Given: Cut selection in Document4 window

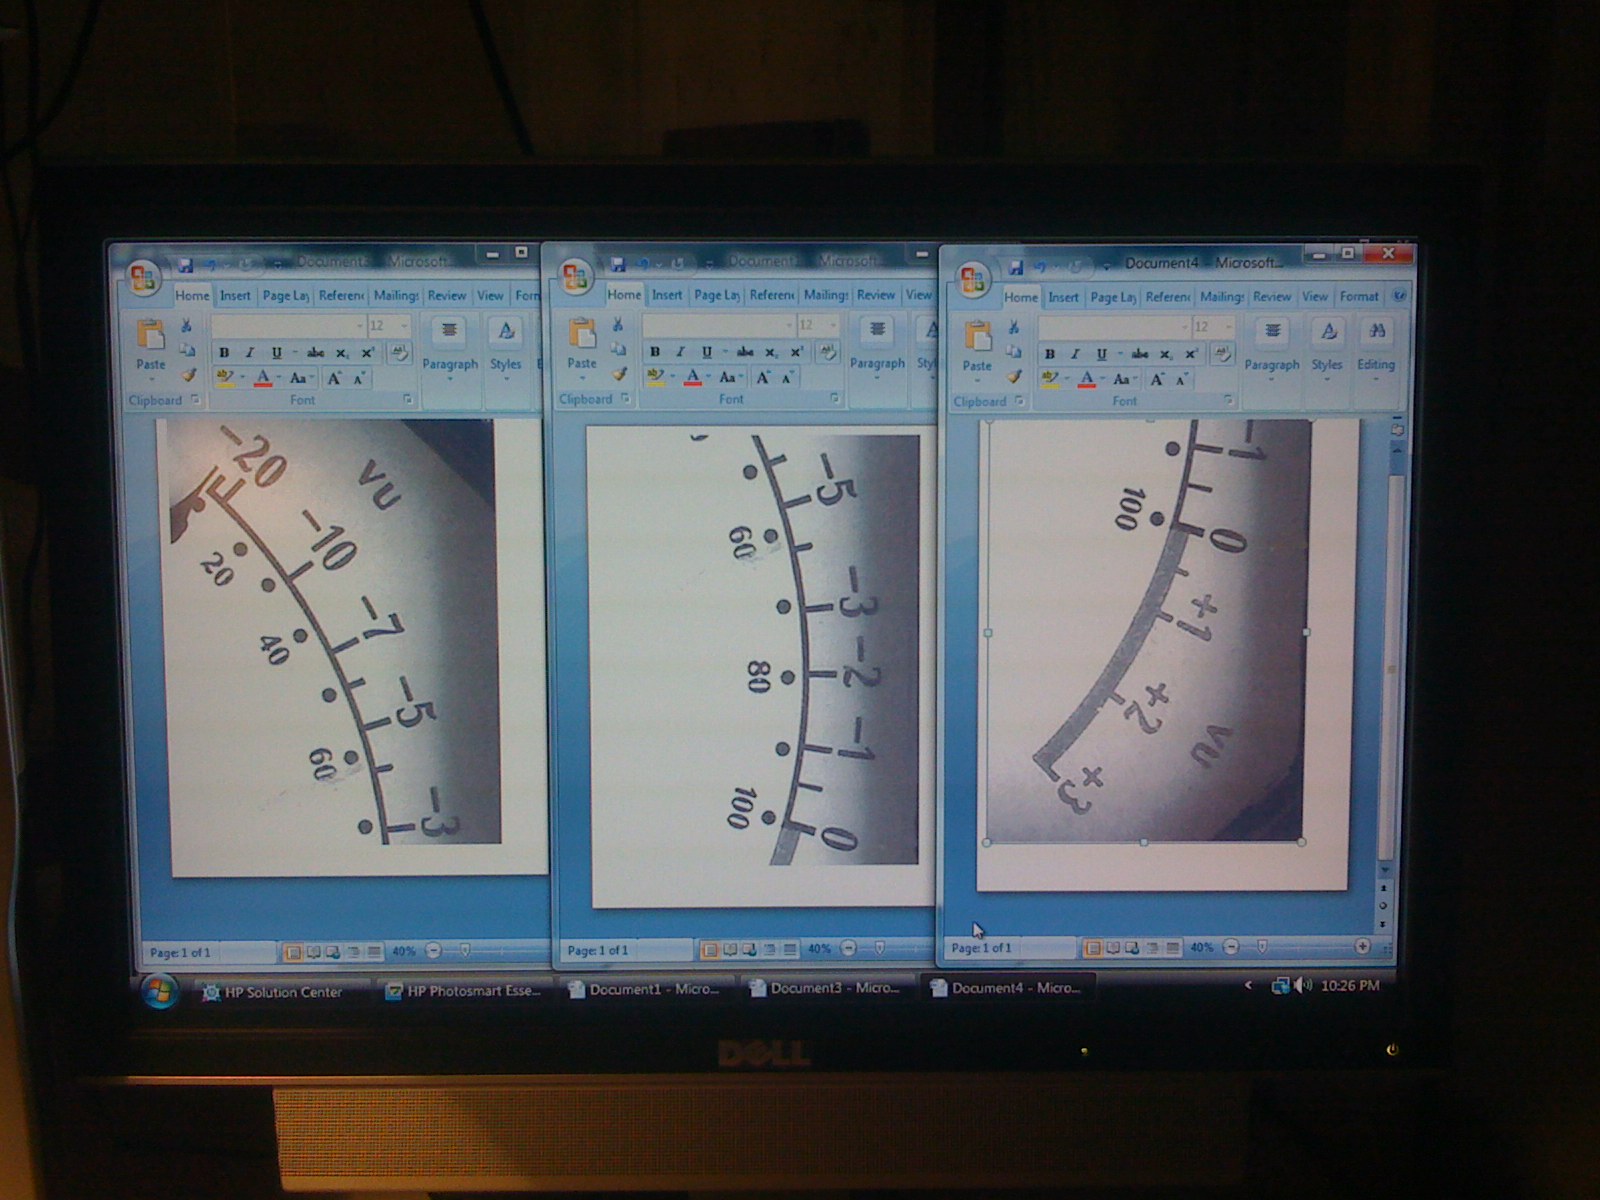Looking at the screenshot, I should tap(1014, 328).
